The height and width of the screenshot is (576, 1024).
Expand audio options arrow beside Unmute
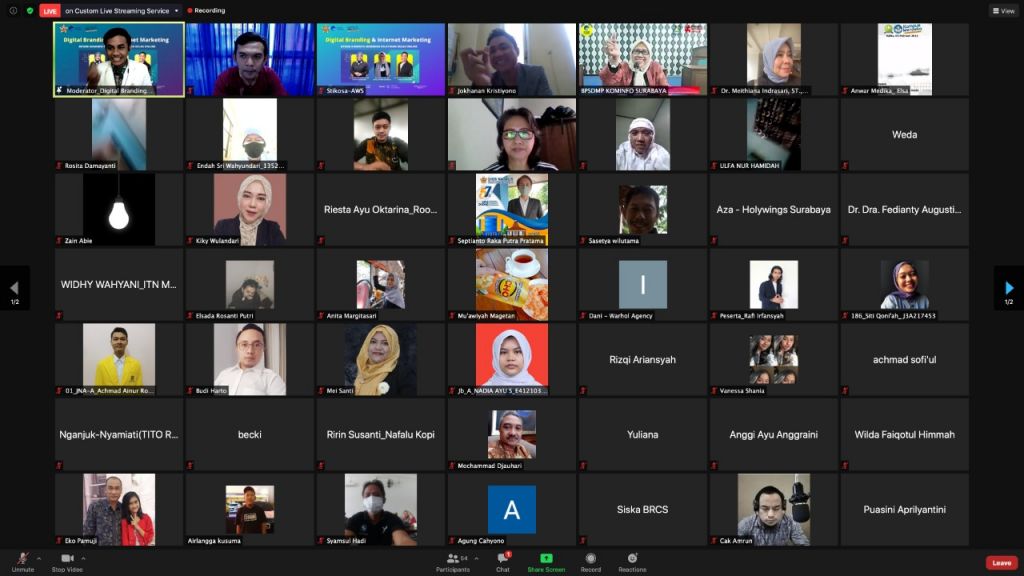(39, 558)
